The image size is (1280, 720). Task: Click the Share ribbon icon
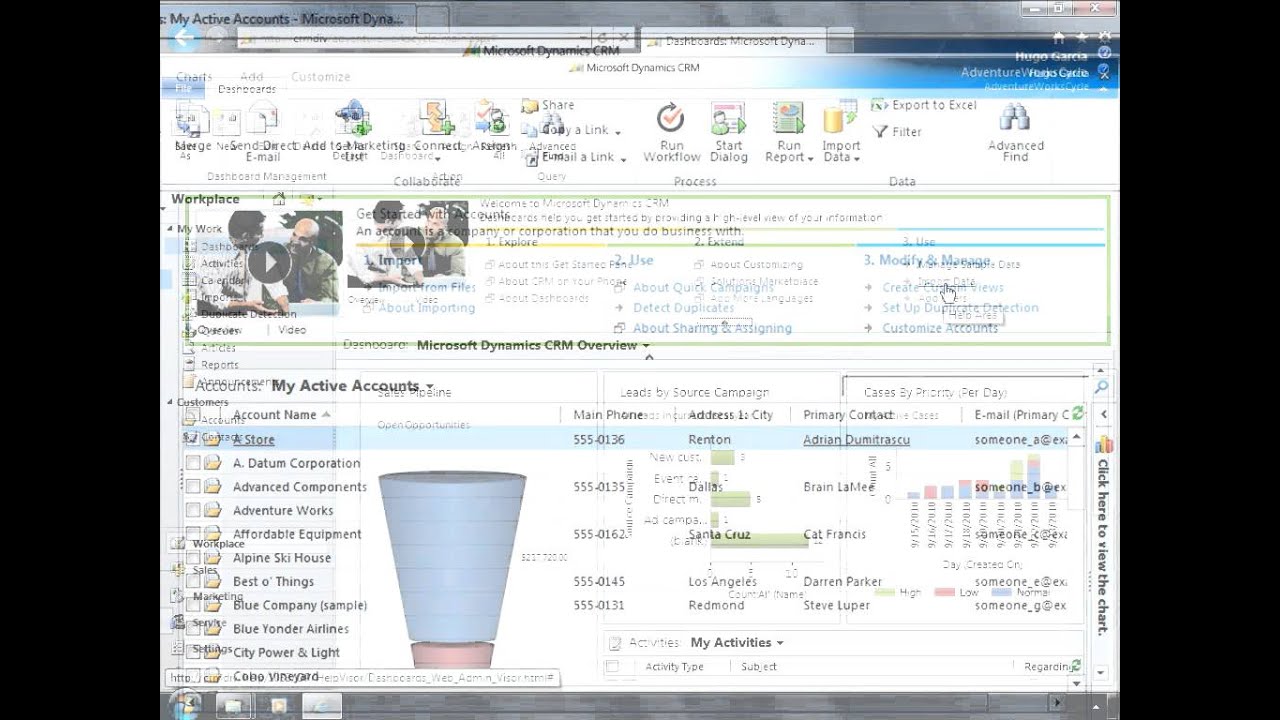click(x=529, y=105)
